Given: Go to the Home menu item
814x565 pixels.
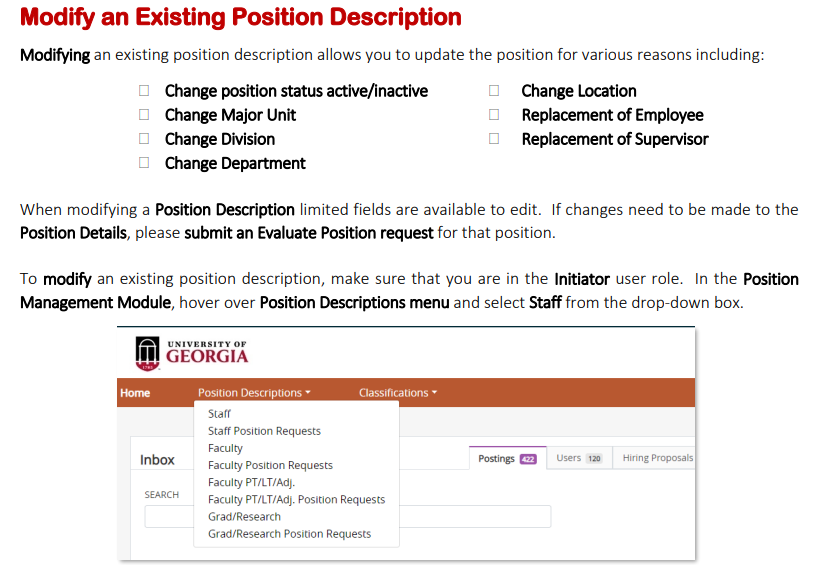Looking at the screenshot, I should (135, 393).
